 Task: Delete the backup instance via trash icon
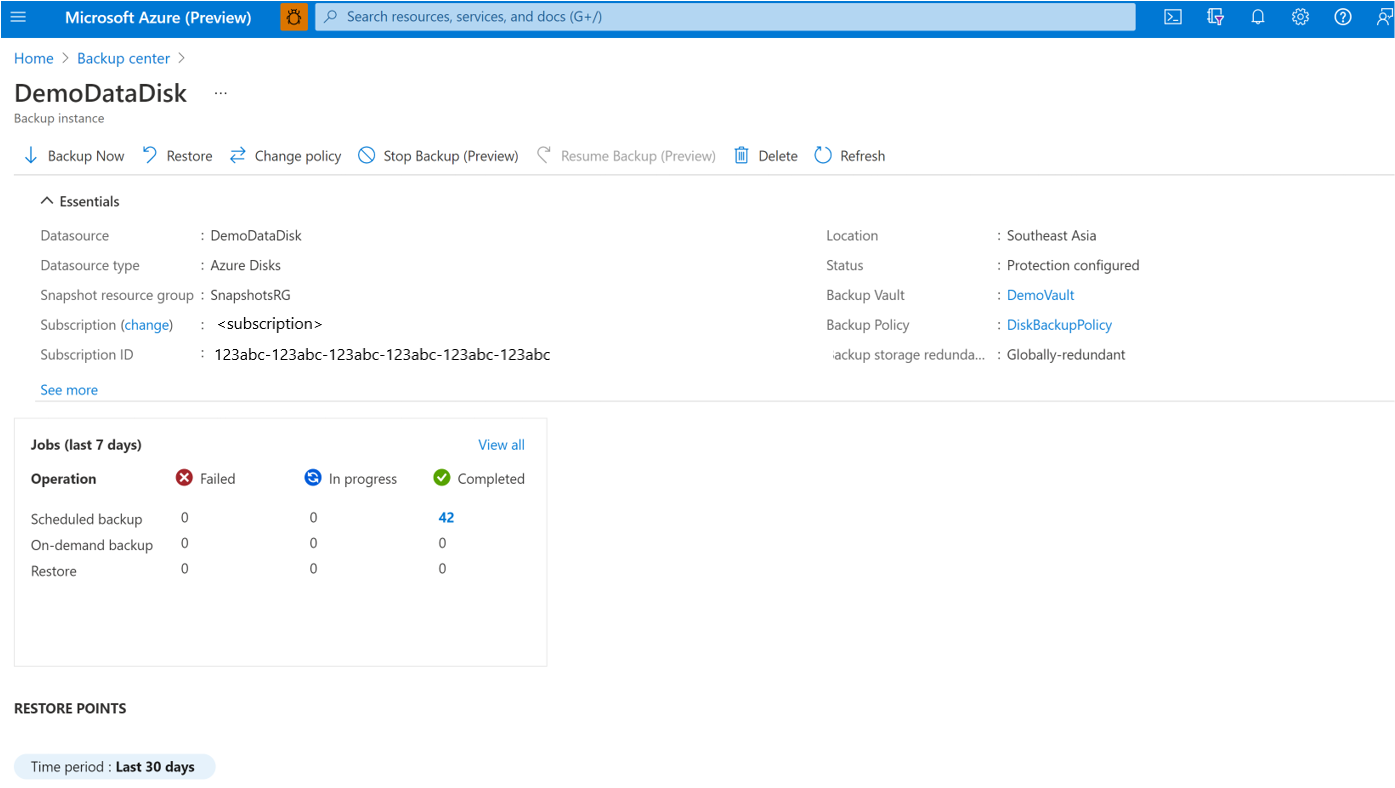pos(764,155)
